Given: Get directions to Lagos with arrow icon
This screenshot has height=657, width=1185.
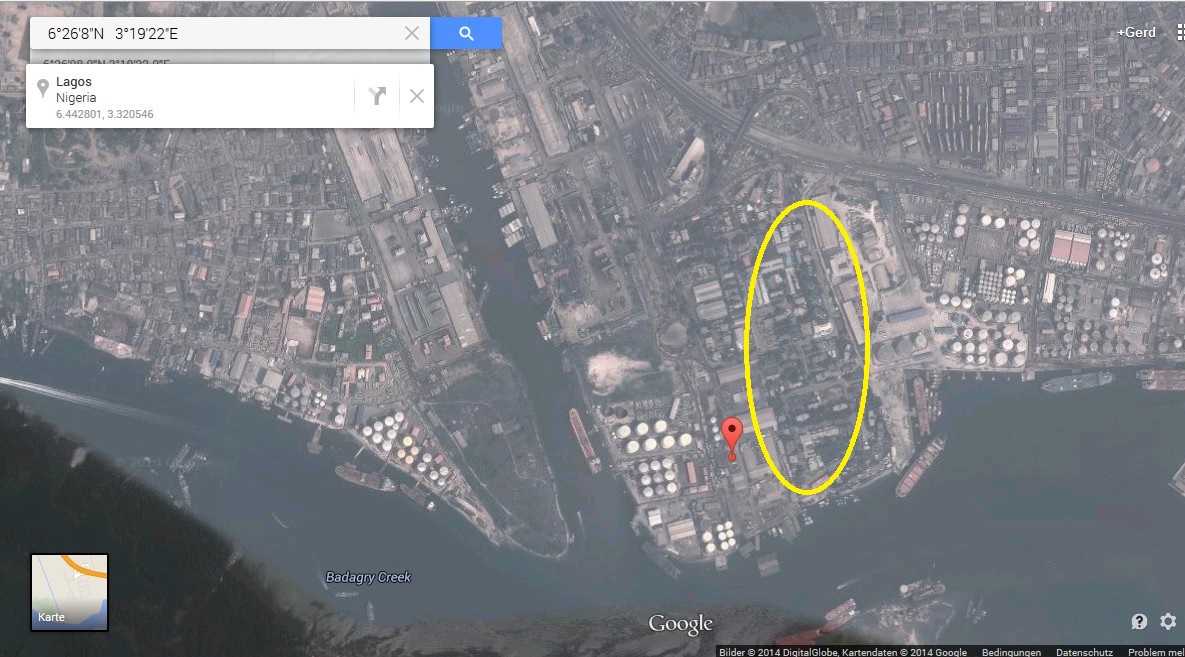Looking at the screenshot, I should [377, 96].
